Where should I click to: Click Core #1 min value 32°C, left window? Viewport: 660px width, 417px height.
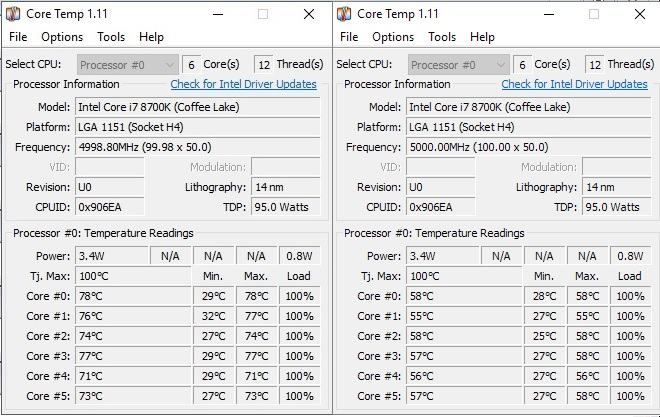pyautogui.click(x=213, y=316)
